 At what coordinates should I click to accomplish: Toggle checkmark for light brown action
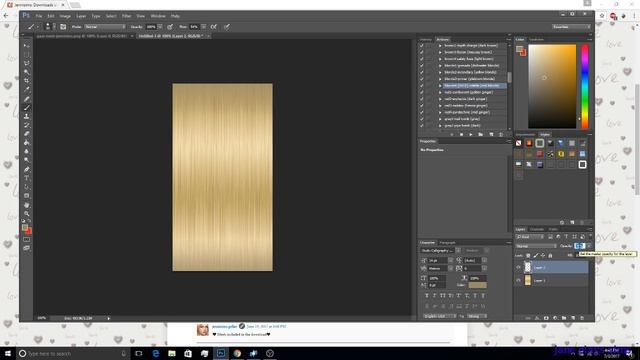pyautogui.click(x=422, y=59)
